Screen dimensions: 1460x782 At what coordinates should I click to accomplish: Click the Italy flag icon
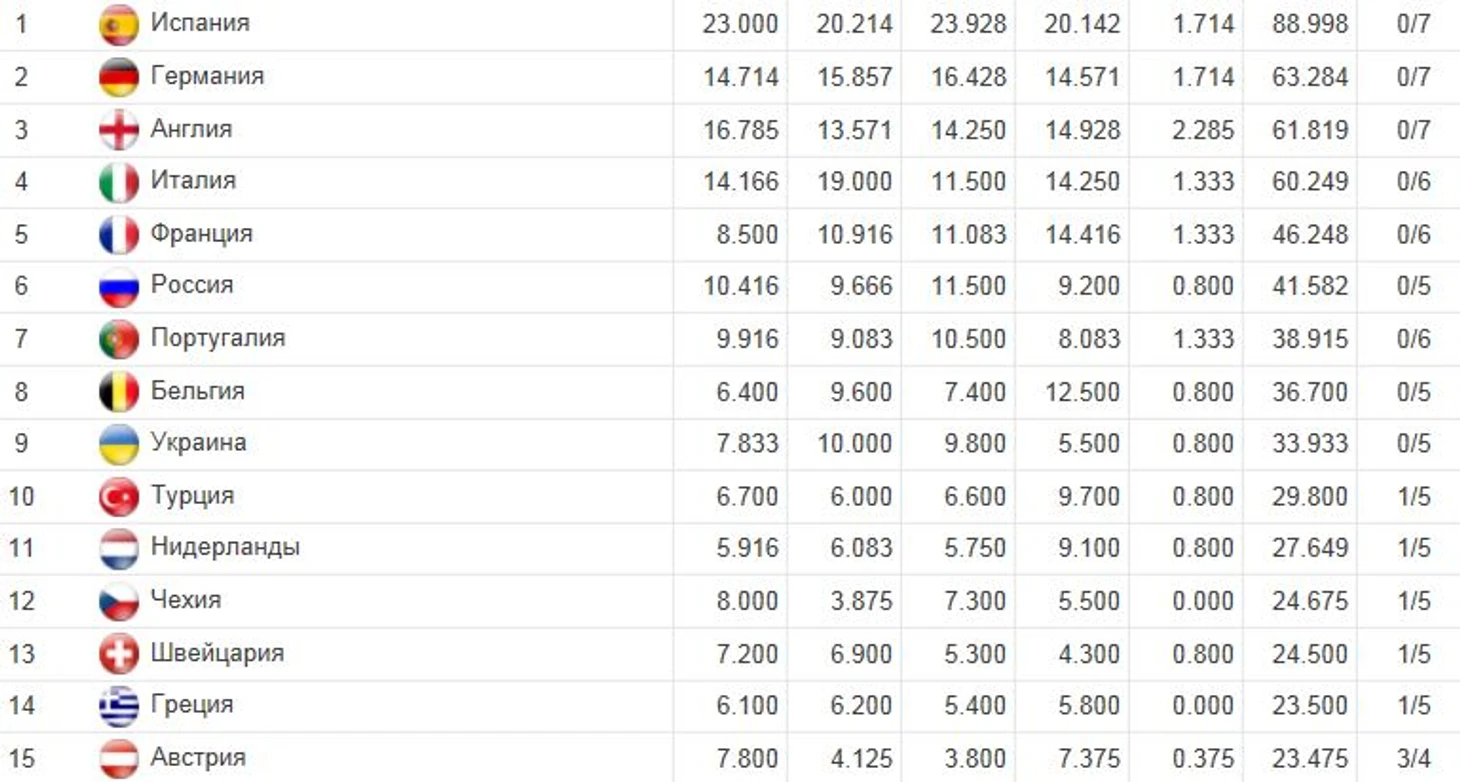click(x=119, y=182)
